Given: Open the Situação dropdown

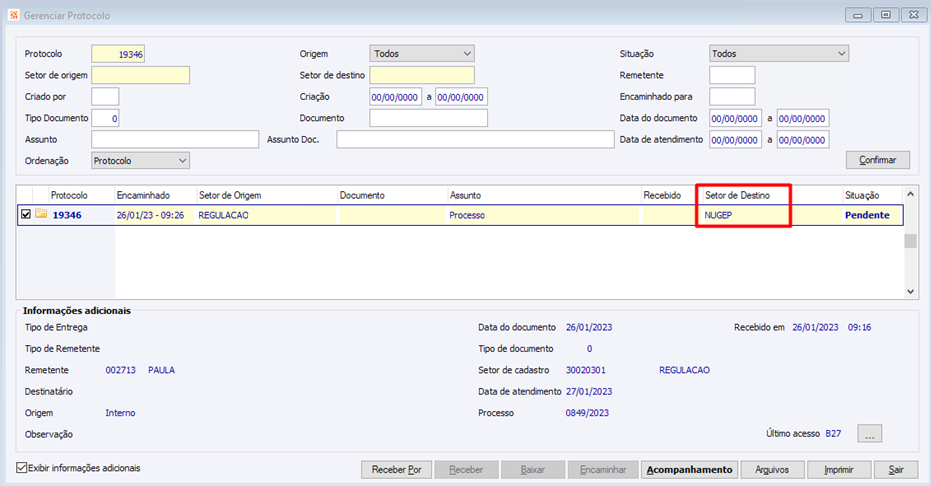Looking at the screenshot, I should (778, 53).
